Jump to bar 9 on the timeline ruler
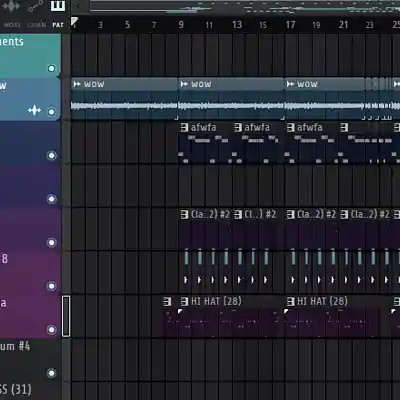 pos(181,25)
